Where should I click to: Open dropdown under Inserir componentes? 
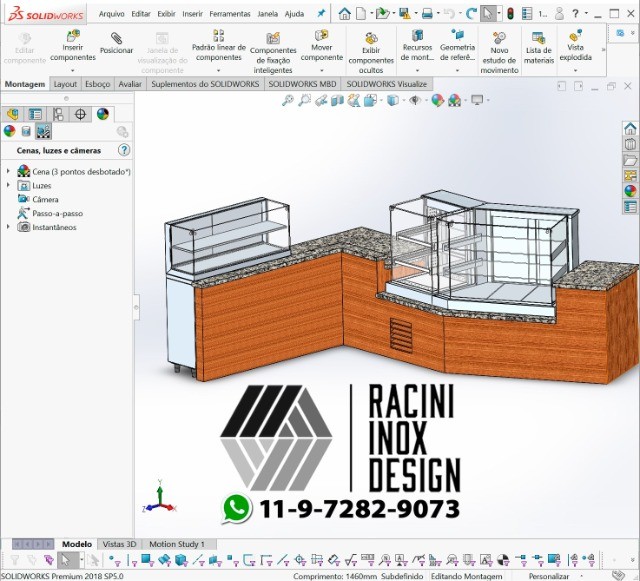(x=73, y=70)
